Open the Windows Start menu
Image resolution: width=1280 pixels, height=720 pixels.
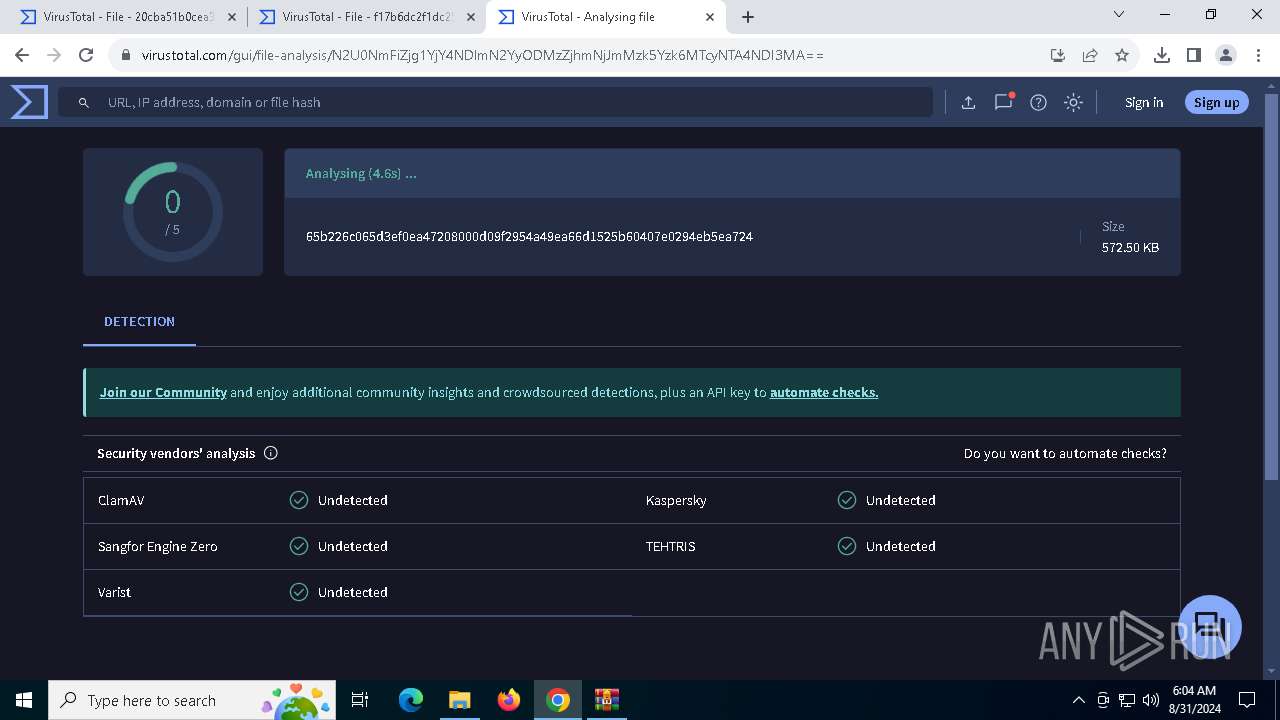[x=24, y=700]
